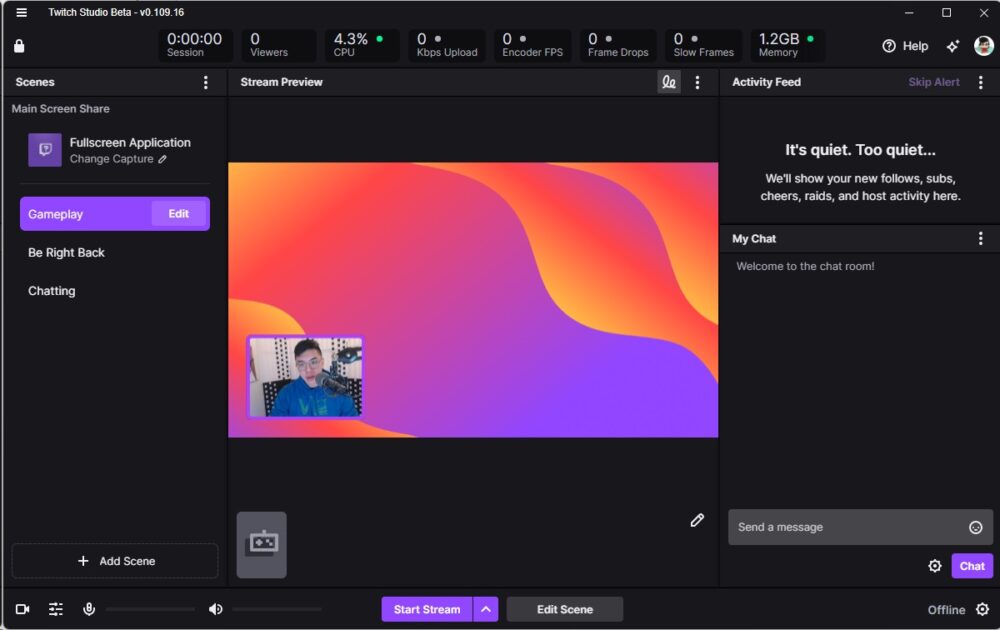Click the lock icon below the hamburger menu

20,45
